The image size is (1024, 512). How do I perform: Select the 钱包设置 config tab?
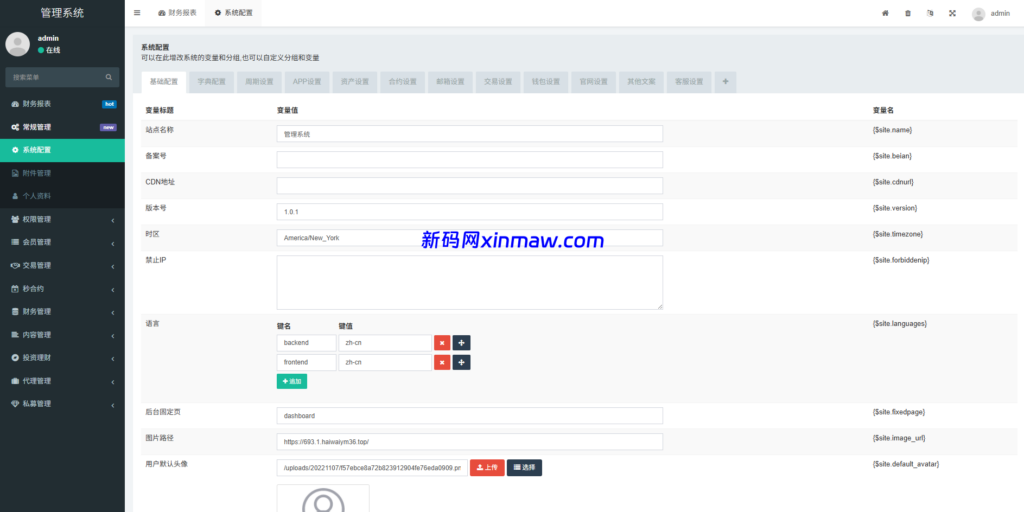click(545, 82)
